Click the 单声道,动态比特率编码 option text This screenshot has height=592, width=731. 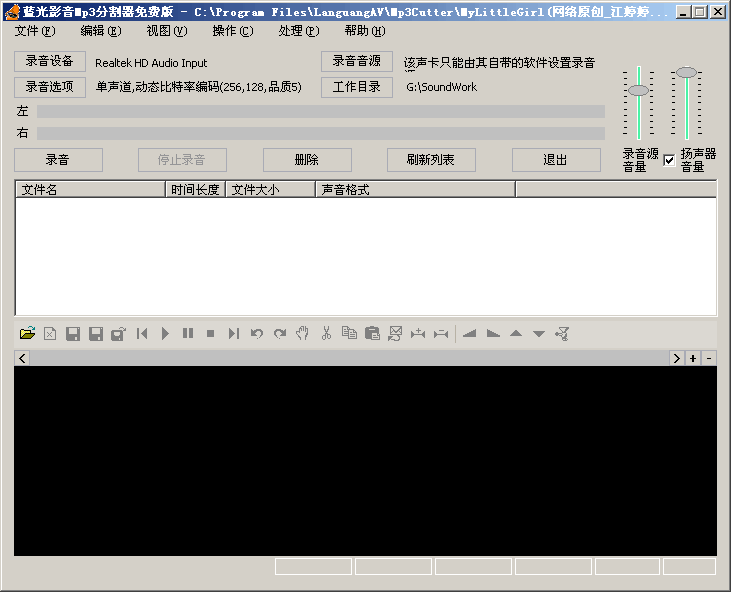coord(199,87)
